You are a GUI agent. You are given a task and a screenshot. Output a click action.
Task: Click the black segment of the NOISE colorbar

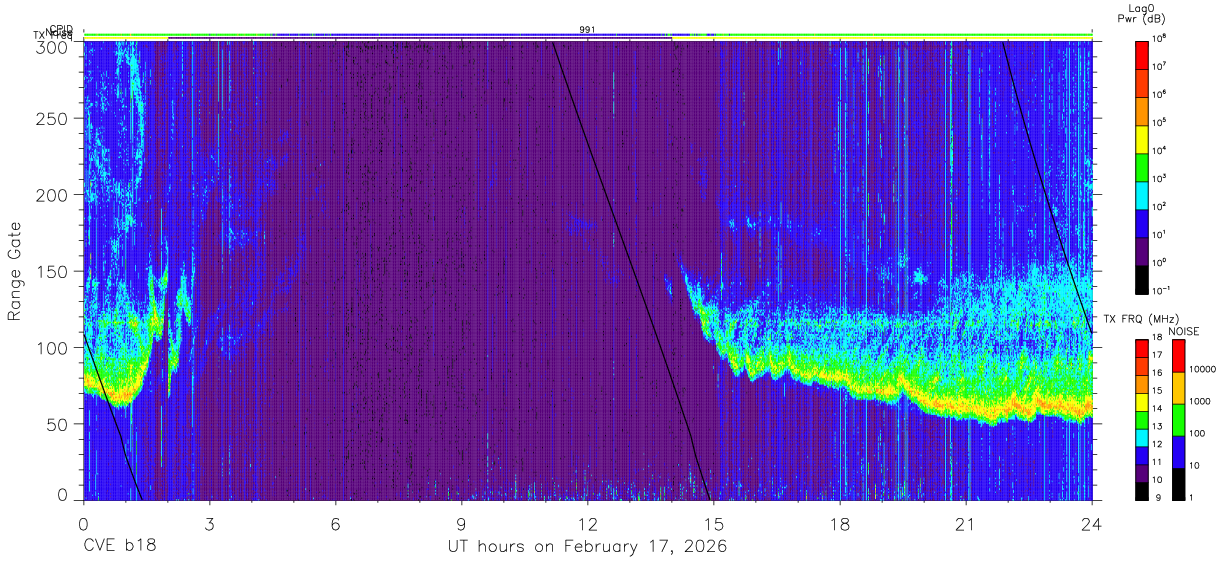point(1177,484)
